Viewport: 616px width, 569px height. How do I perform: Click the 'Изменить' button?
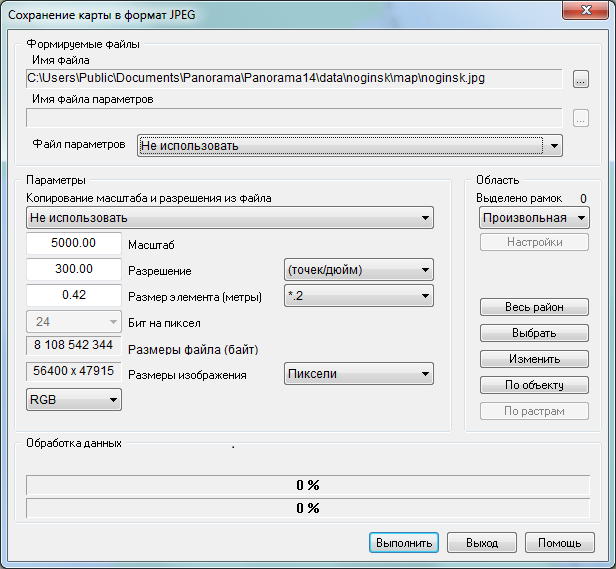[x=532, y=359]
